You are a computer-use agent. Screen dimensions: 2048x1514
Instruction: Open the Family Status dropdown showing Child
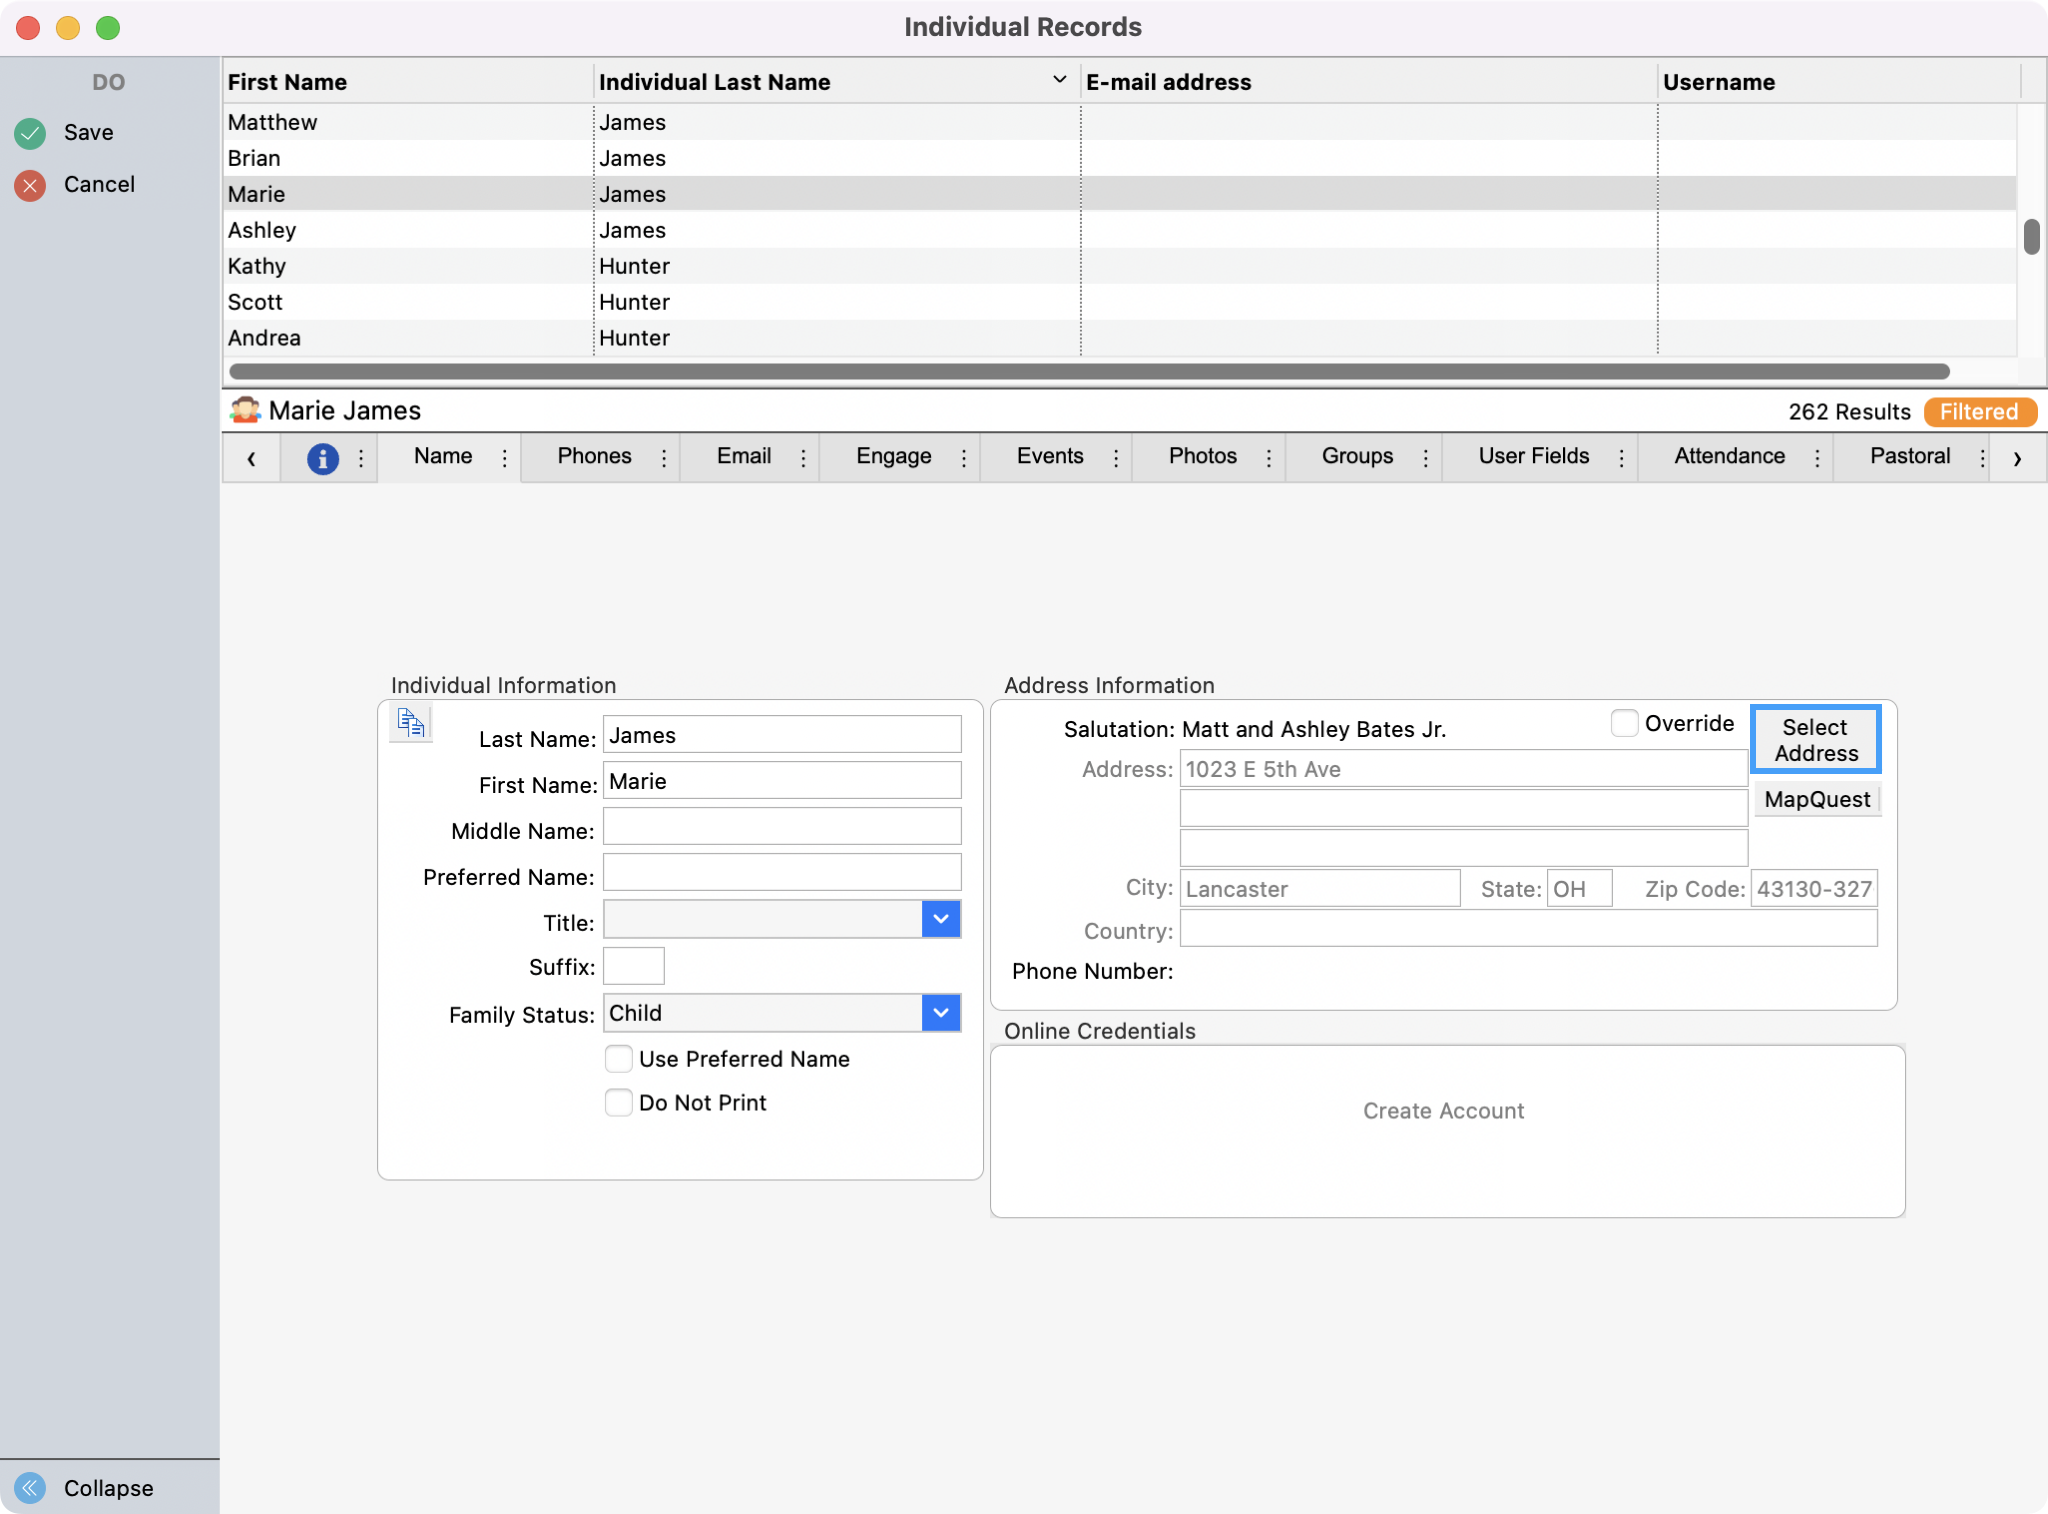coord(938,1013)
